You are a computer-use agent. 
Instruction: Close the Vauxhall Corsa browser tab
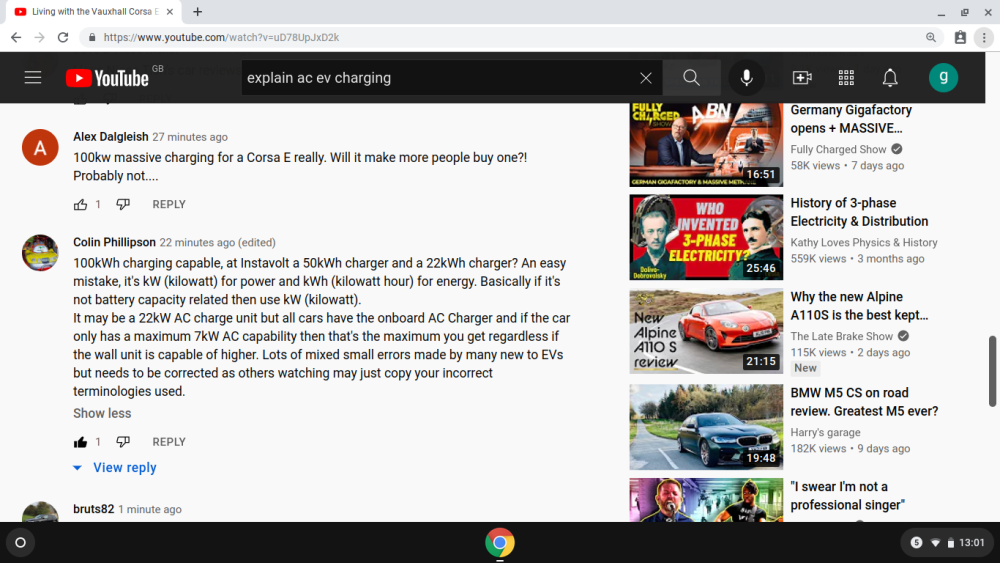[x=170, y=11]
